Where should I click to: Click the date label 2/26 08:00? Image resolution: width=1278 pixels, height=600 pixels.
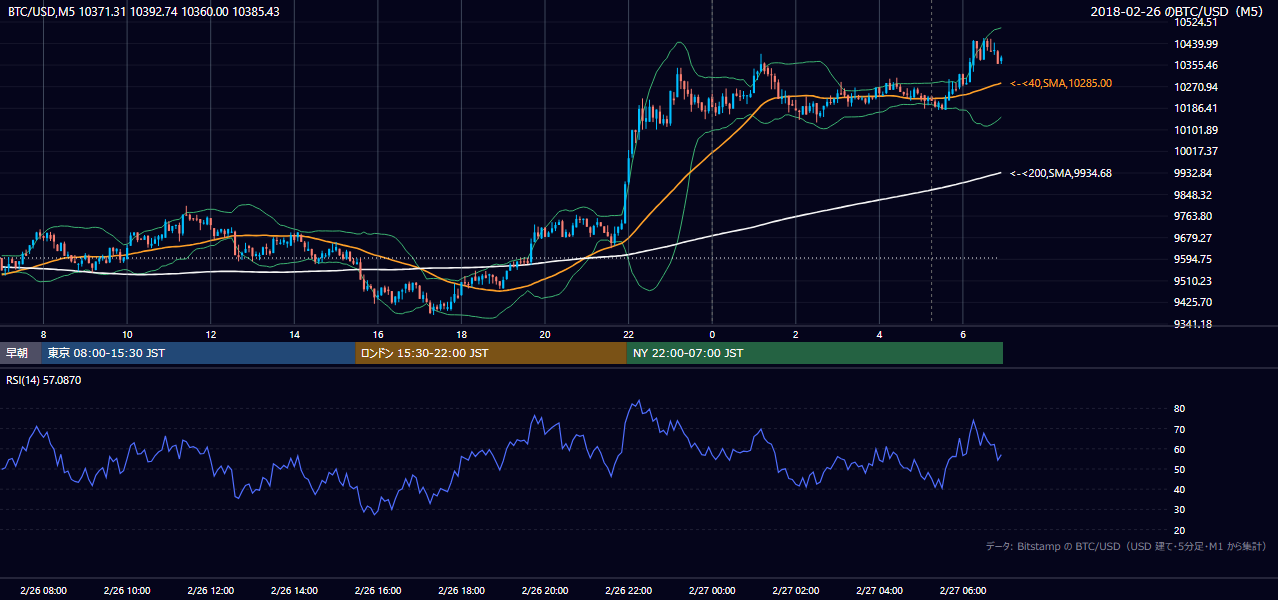[x=43, y=590]
